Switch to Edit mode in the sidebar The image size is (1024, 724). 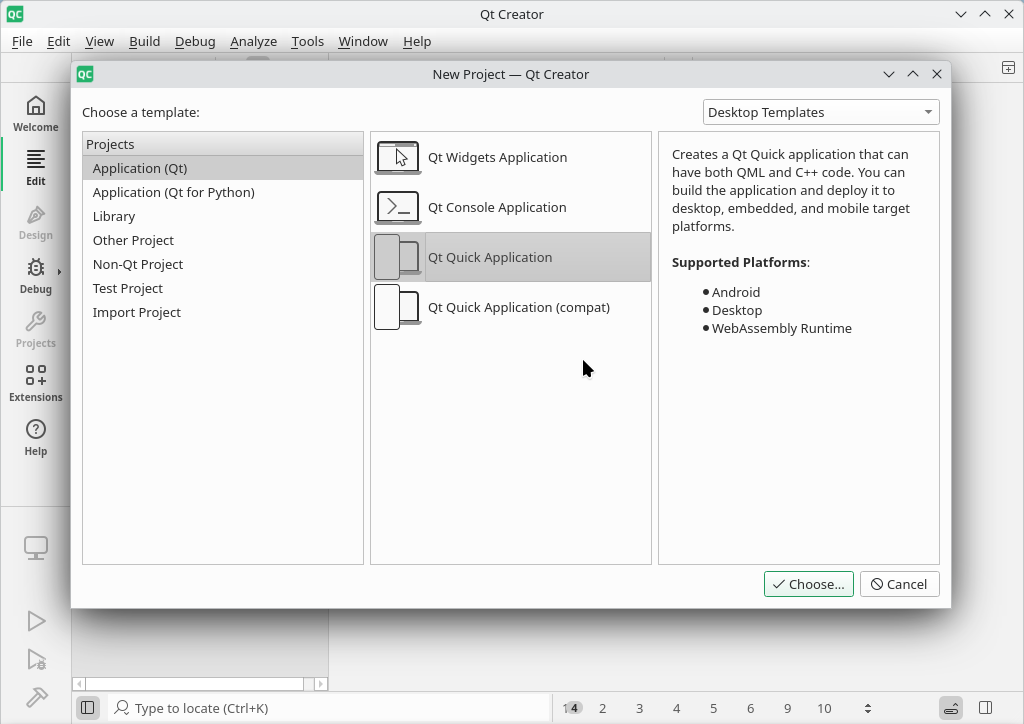(x=35, y=168)
